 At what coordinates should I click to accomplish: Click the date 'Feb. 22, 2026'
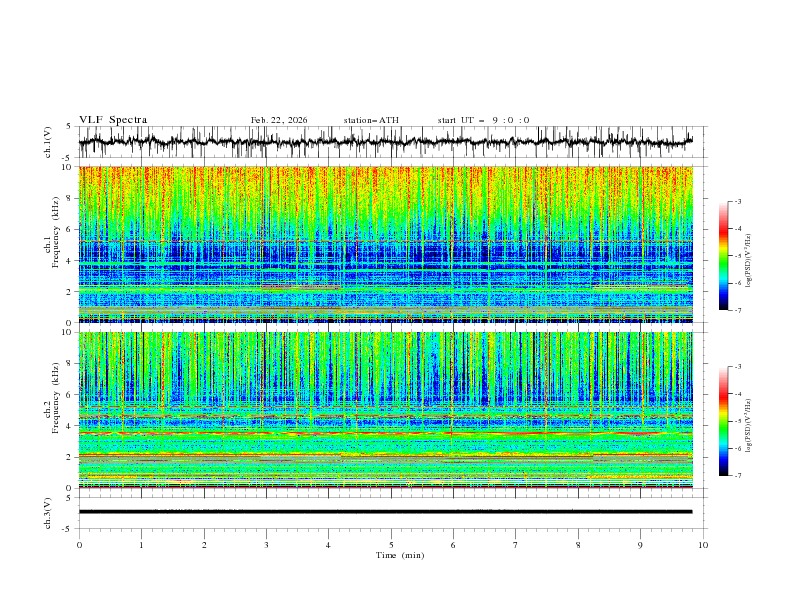(279, 120)
